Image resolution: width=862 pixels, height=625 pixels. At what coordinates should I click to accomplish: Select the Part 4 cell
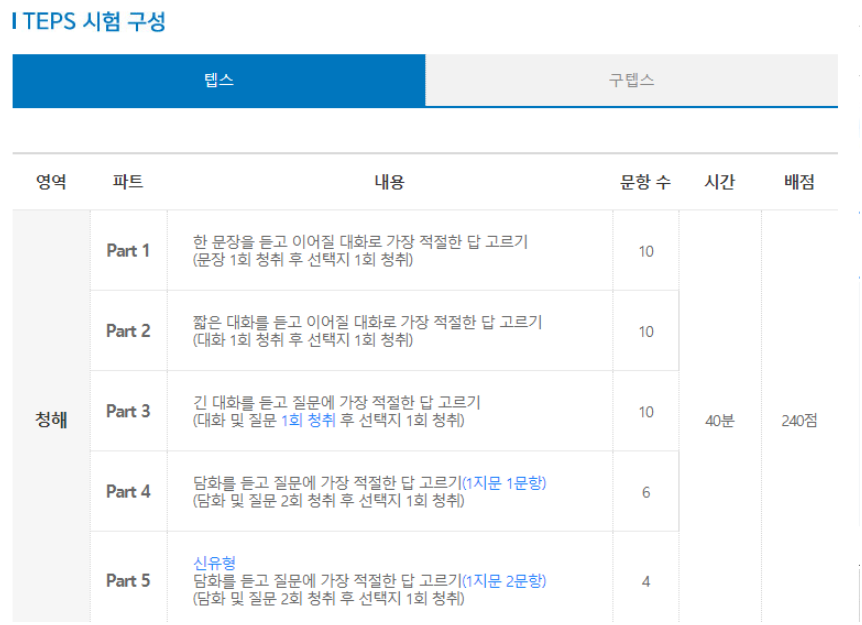click(128, 491)
